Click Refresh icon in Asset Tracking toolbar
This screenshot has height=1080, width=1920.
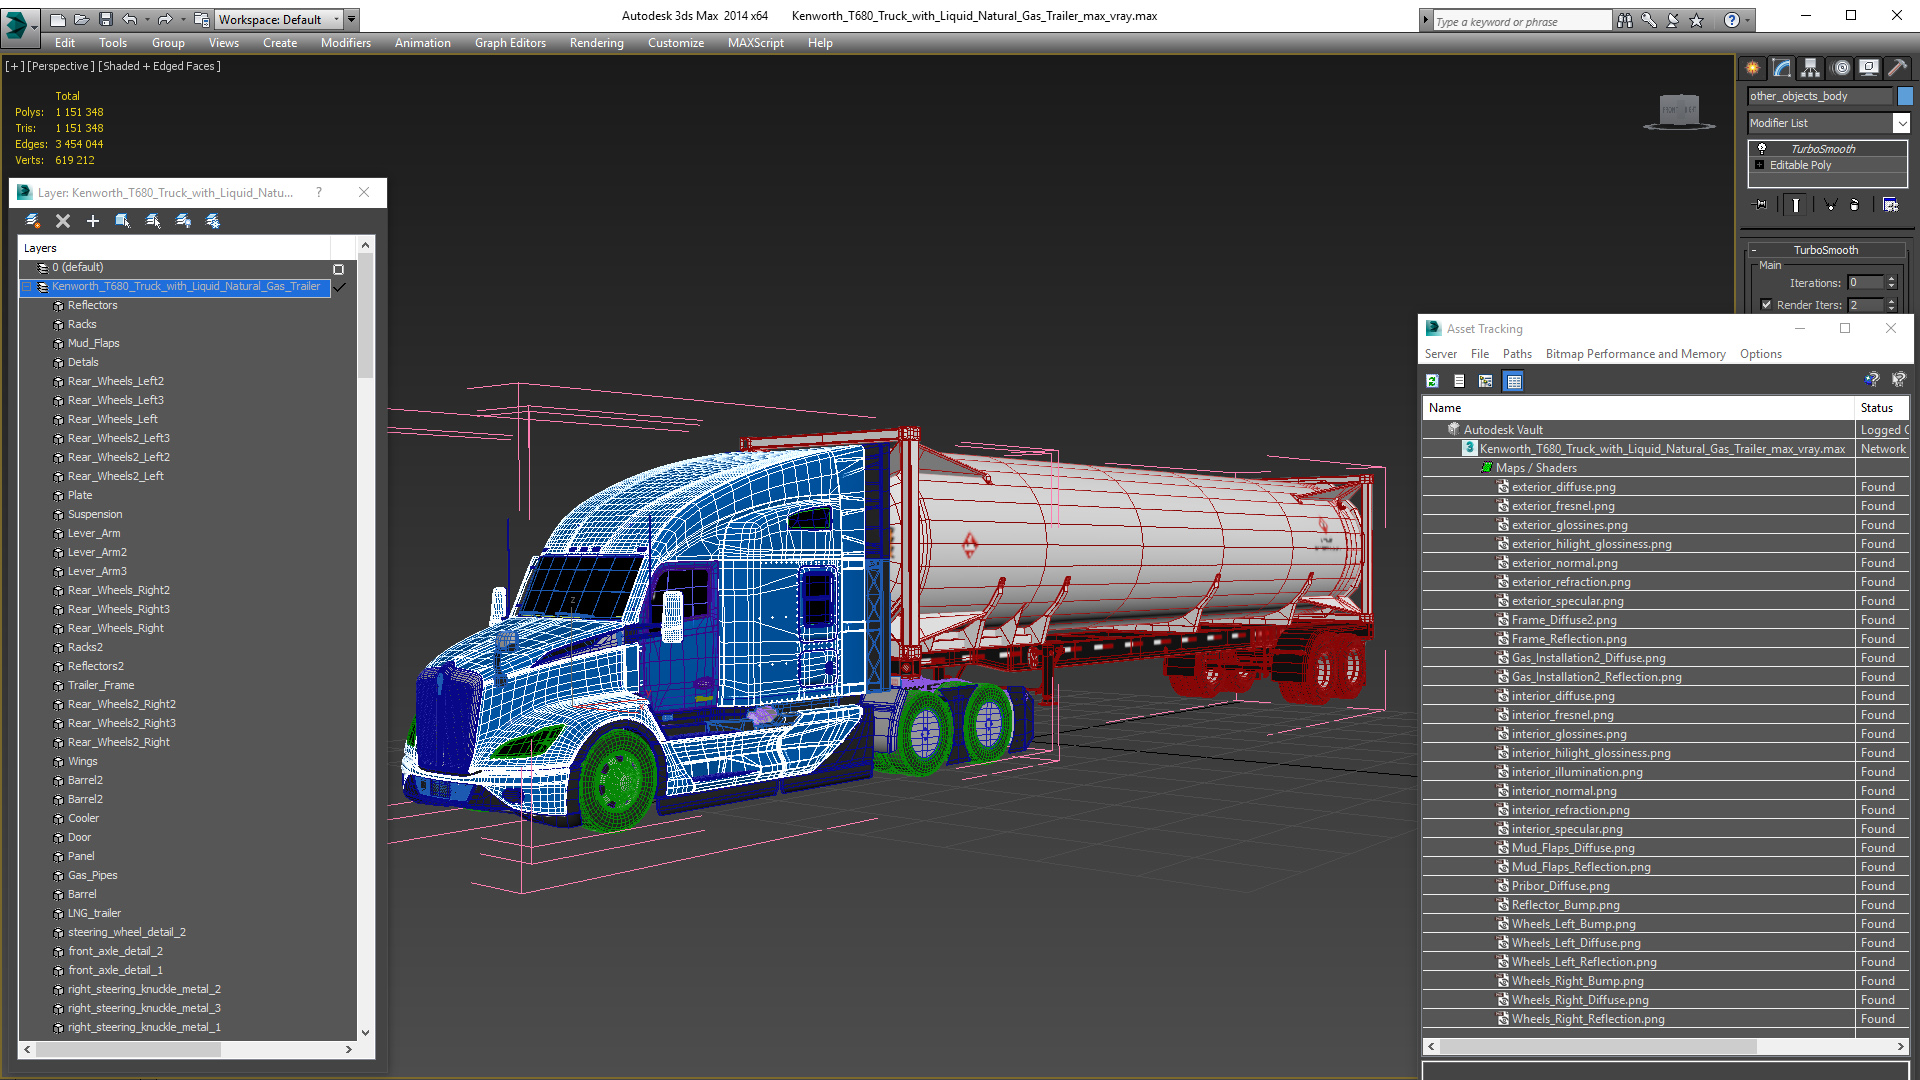click(1432, 381)
